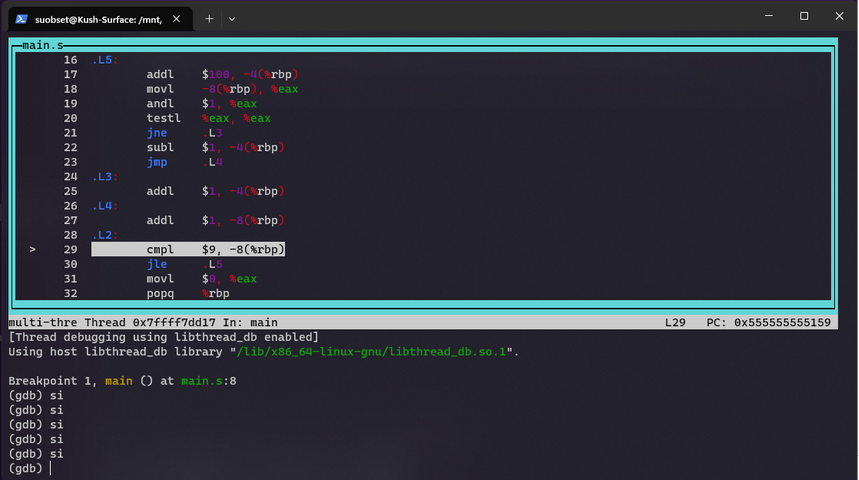Click the jne .L3 instruction on line 21

pos(184,133)
